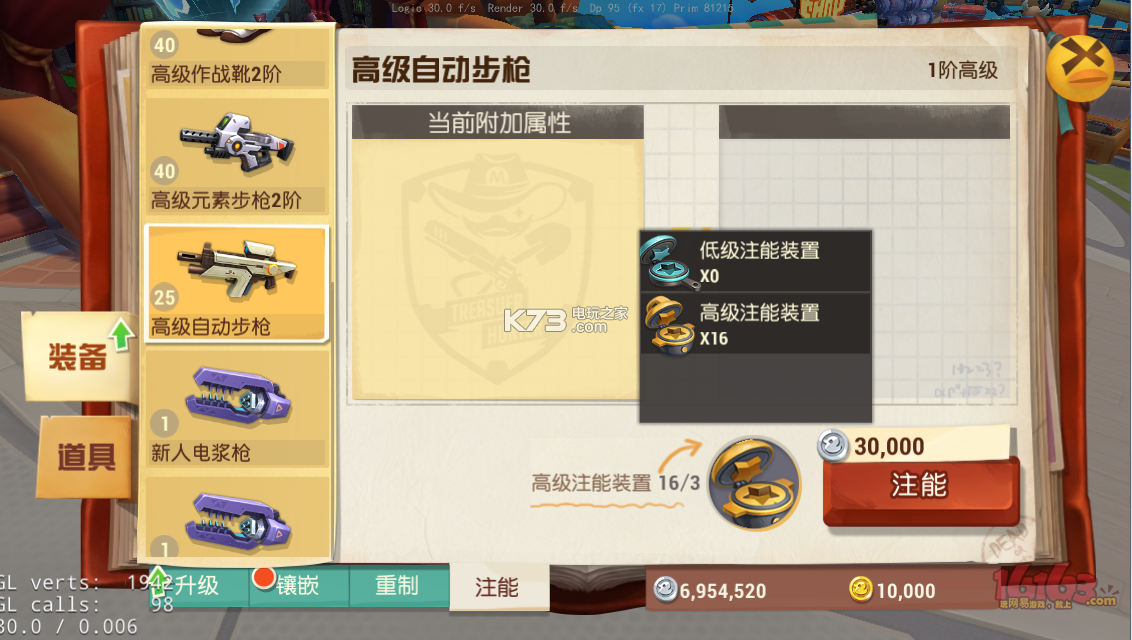The width and height of the screenshot is (1132, 640).
Task: Click the 高级注能装置 icon in popup list
Action: pyautogui.click(x=669, y=323)
